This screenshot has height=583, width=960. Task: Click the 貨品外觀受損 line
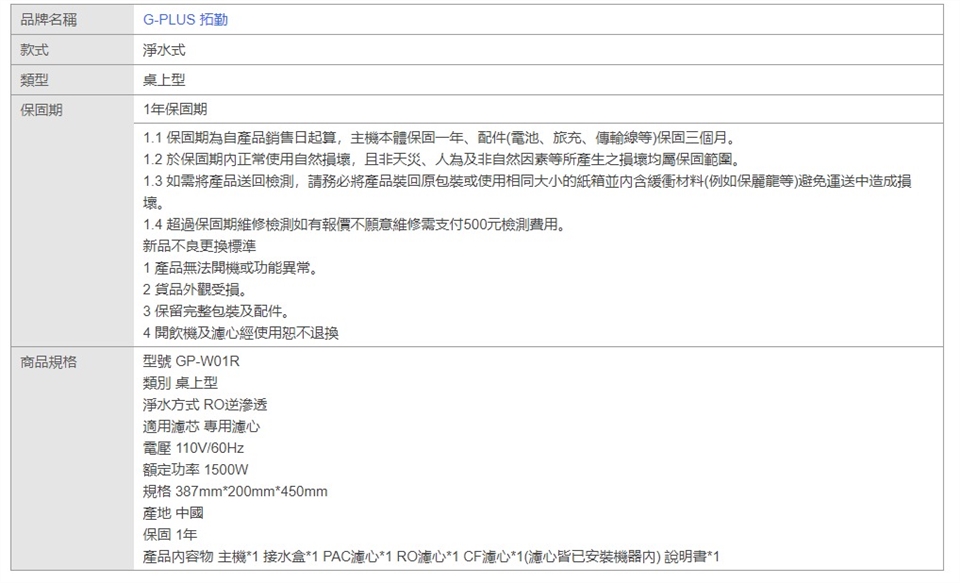click(196, 290)
